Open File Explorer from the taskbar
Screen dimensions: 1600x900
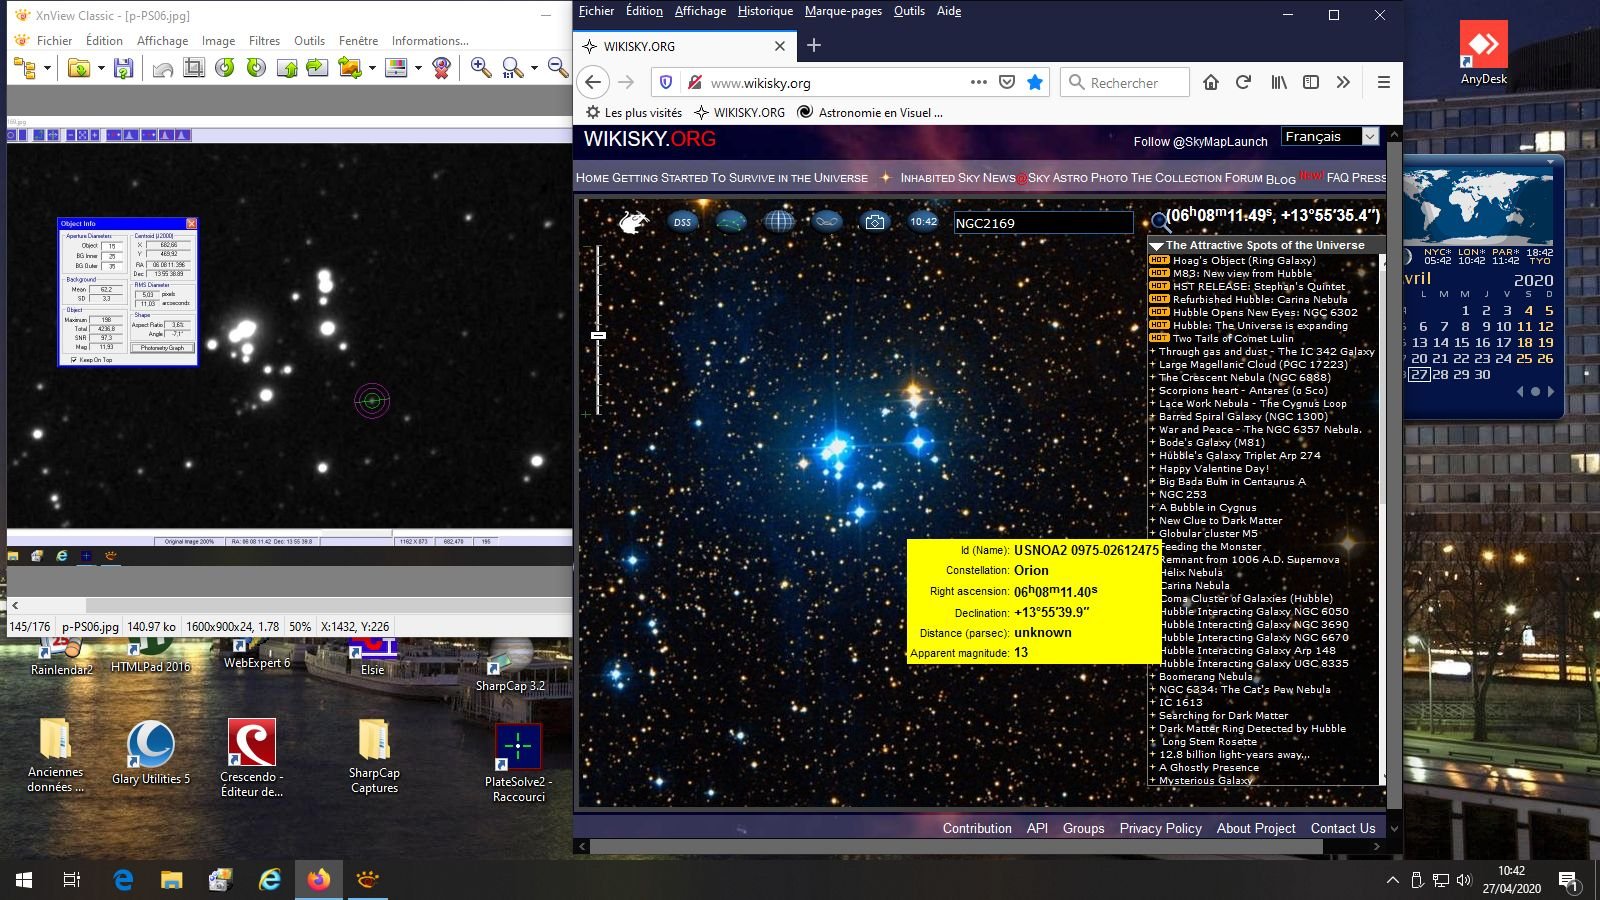172,880
